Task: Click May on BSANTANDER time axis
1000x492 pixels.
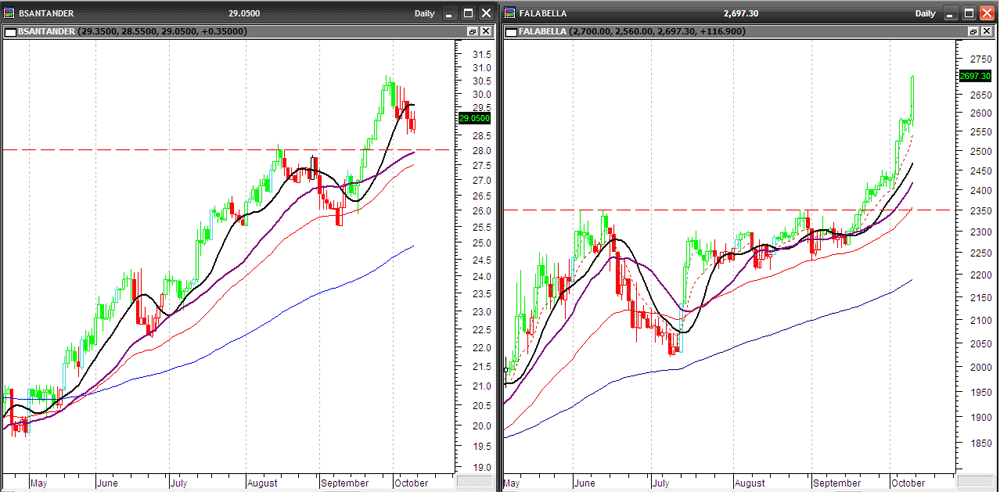Action: [39, 483]
